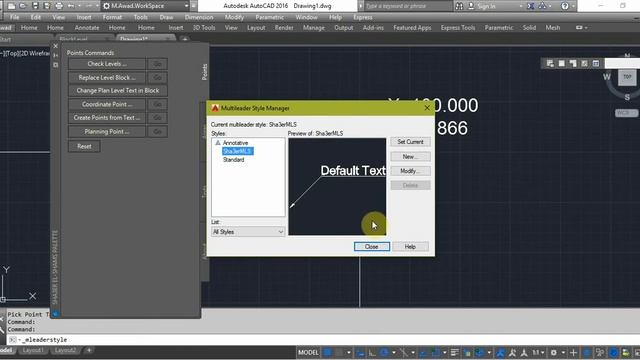Click the ribbon minimize toggle after Mesh

coord(581,28)
